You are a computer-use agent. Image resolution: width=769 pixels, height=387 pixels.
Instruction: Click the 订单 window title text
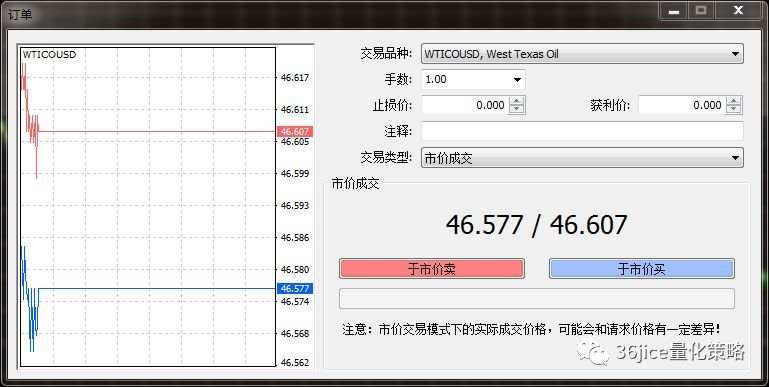tap(20, 15)
